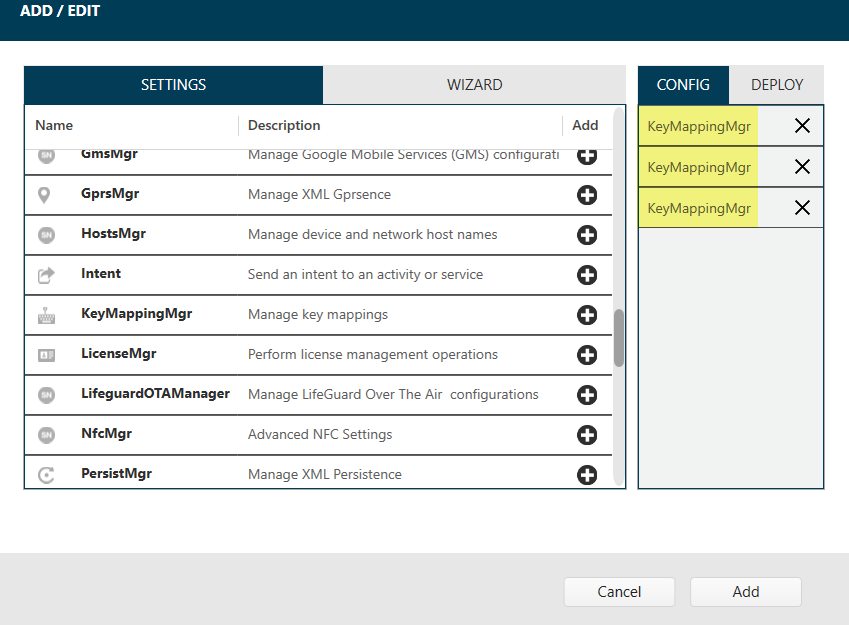
Task: Switch to the DEPLOY tab
Action: [x=777, y=85]
